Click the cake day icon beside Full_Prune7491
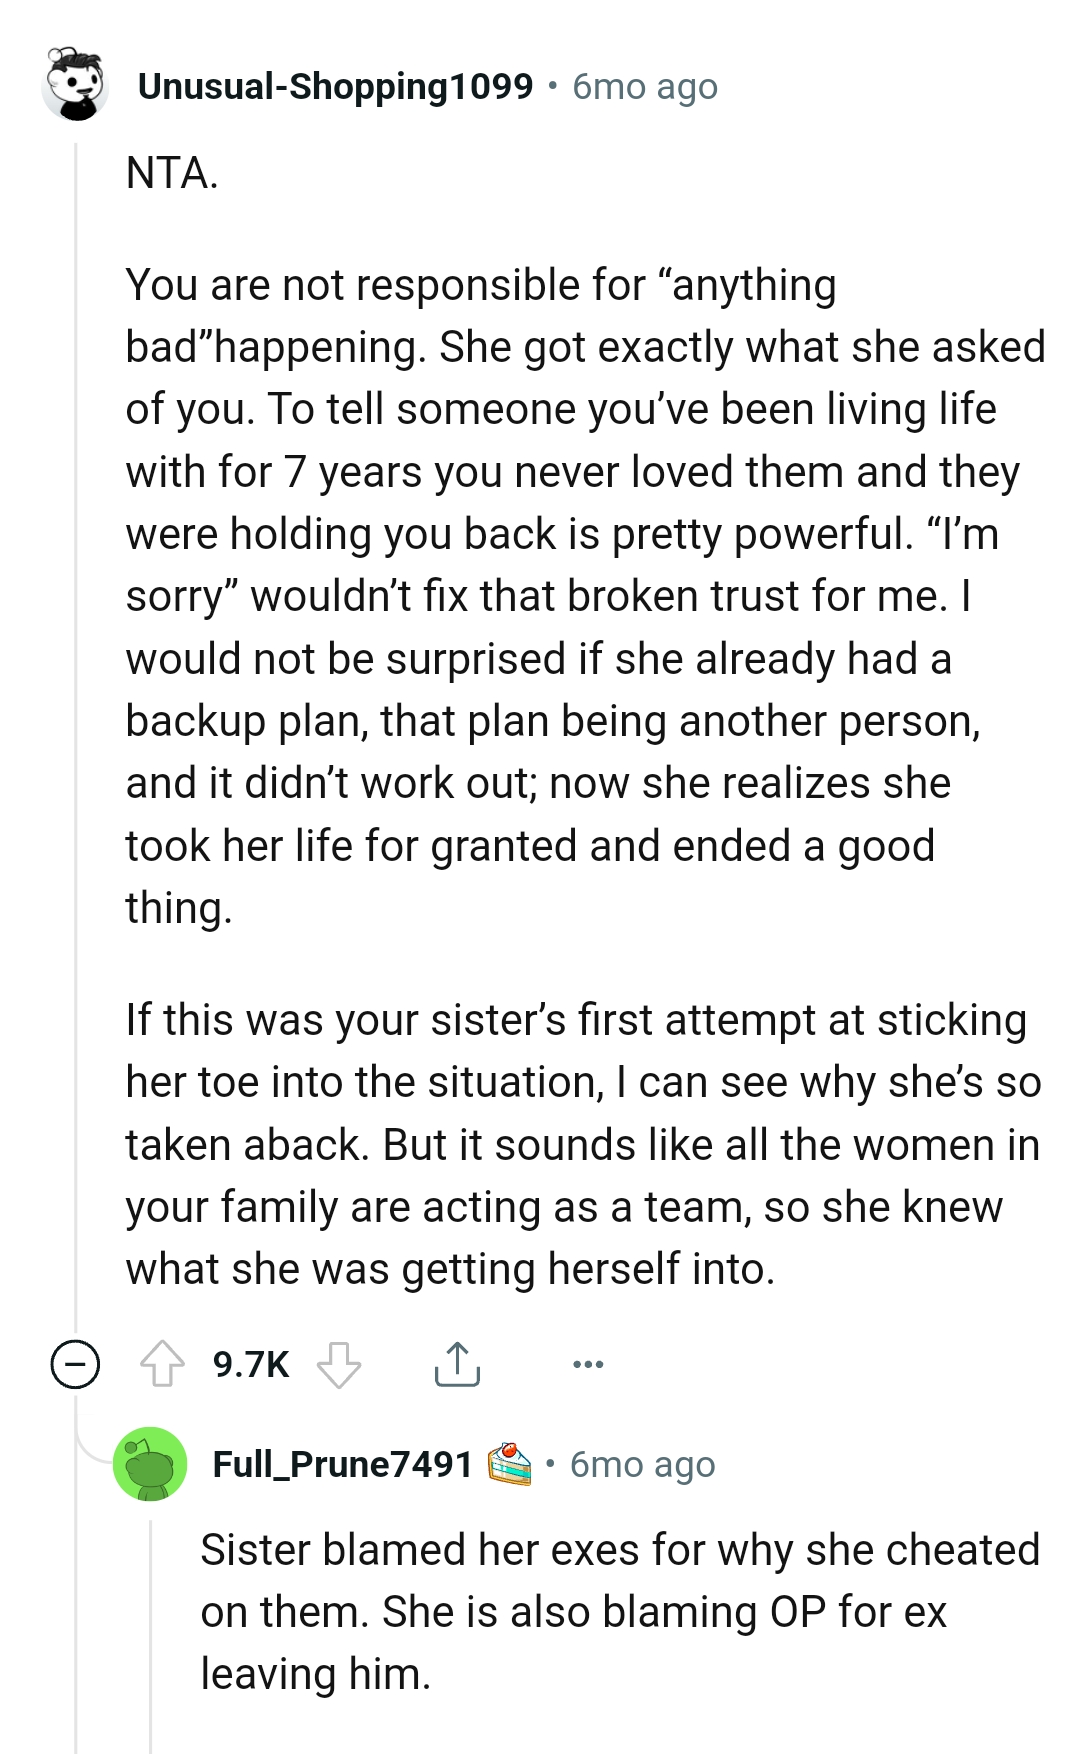The width and height of the screenshot is (1080, 1754). click(x=509, y=1463)
